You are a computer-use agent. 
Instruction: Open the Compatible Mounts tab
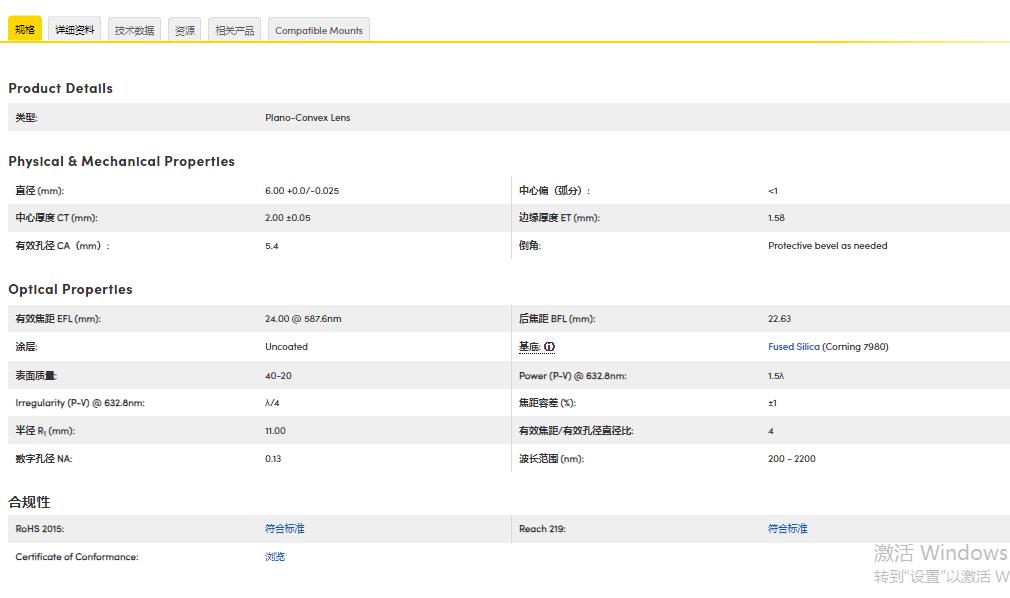[319, 30]
